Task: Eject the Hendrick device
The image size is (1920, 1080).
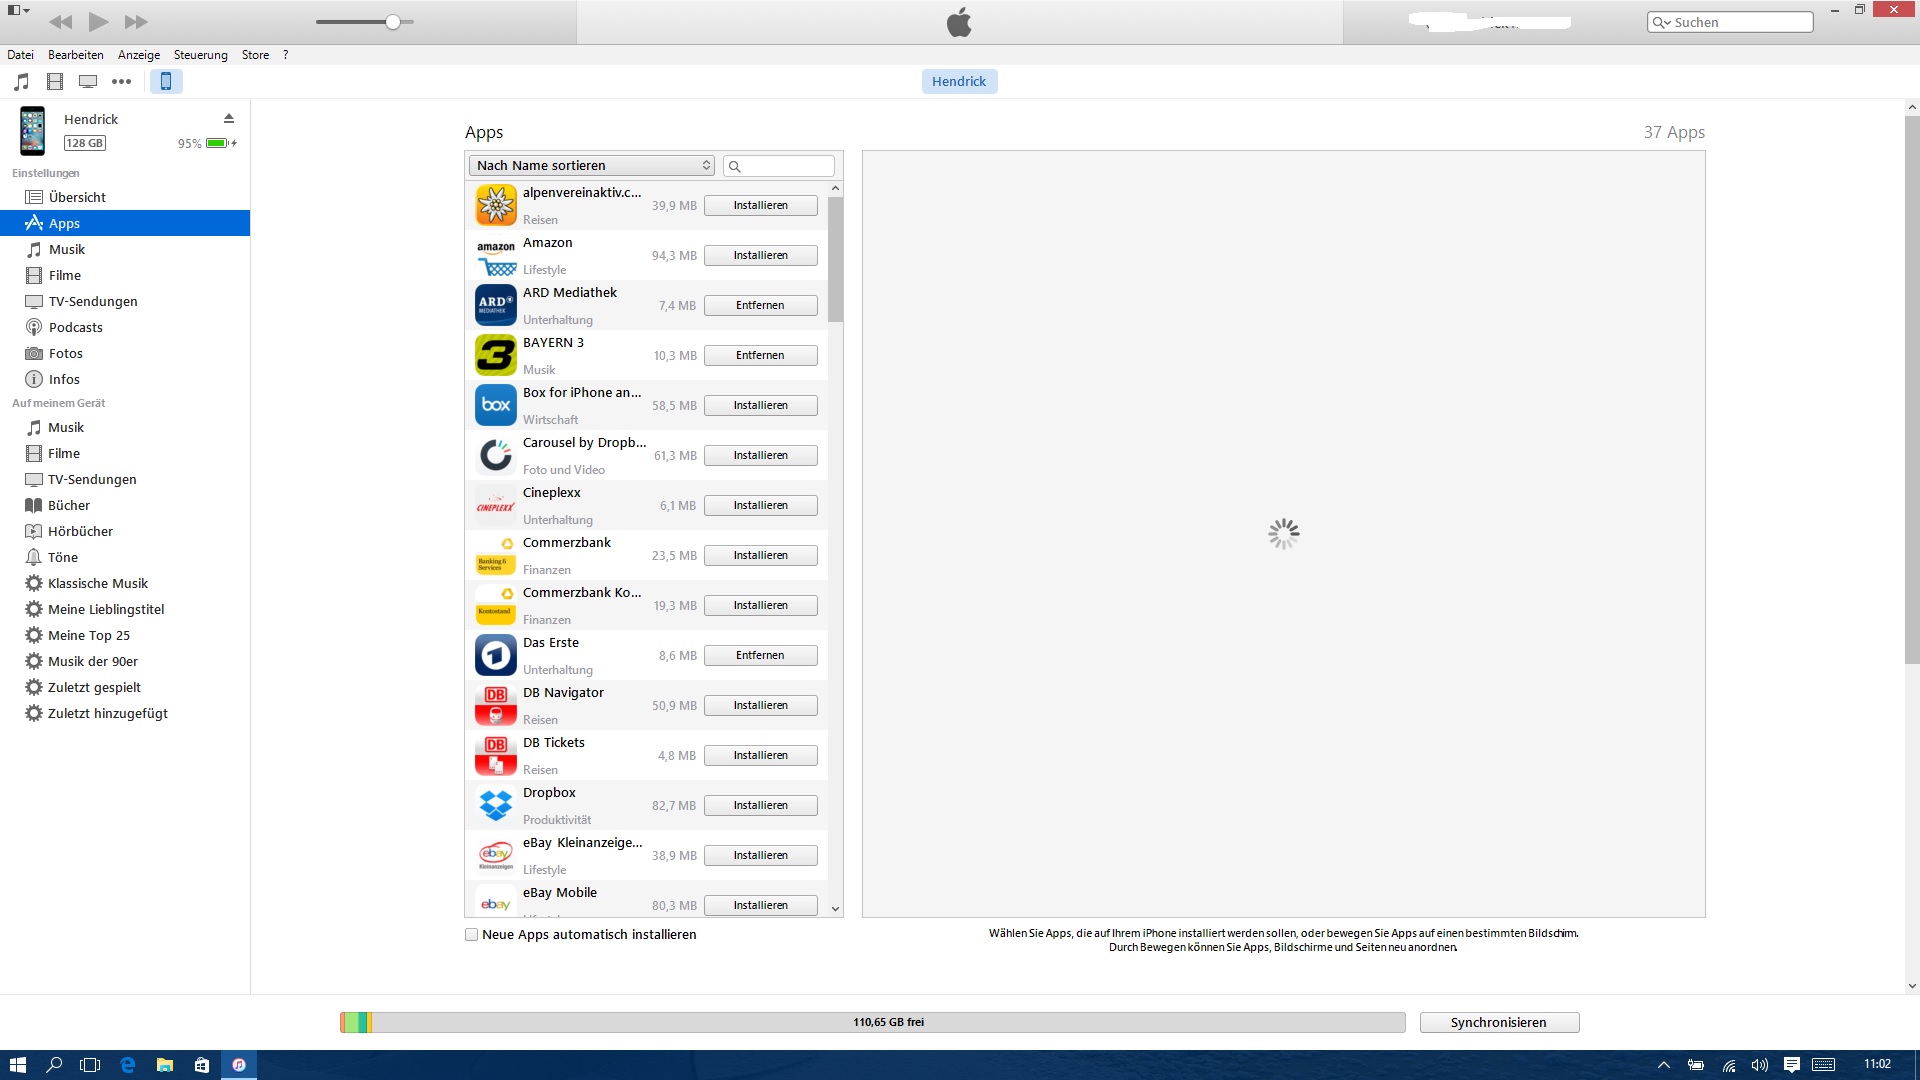Action: tap(229, 118)
